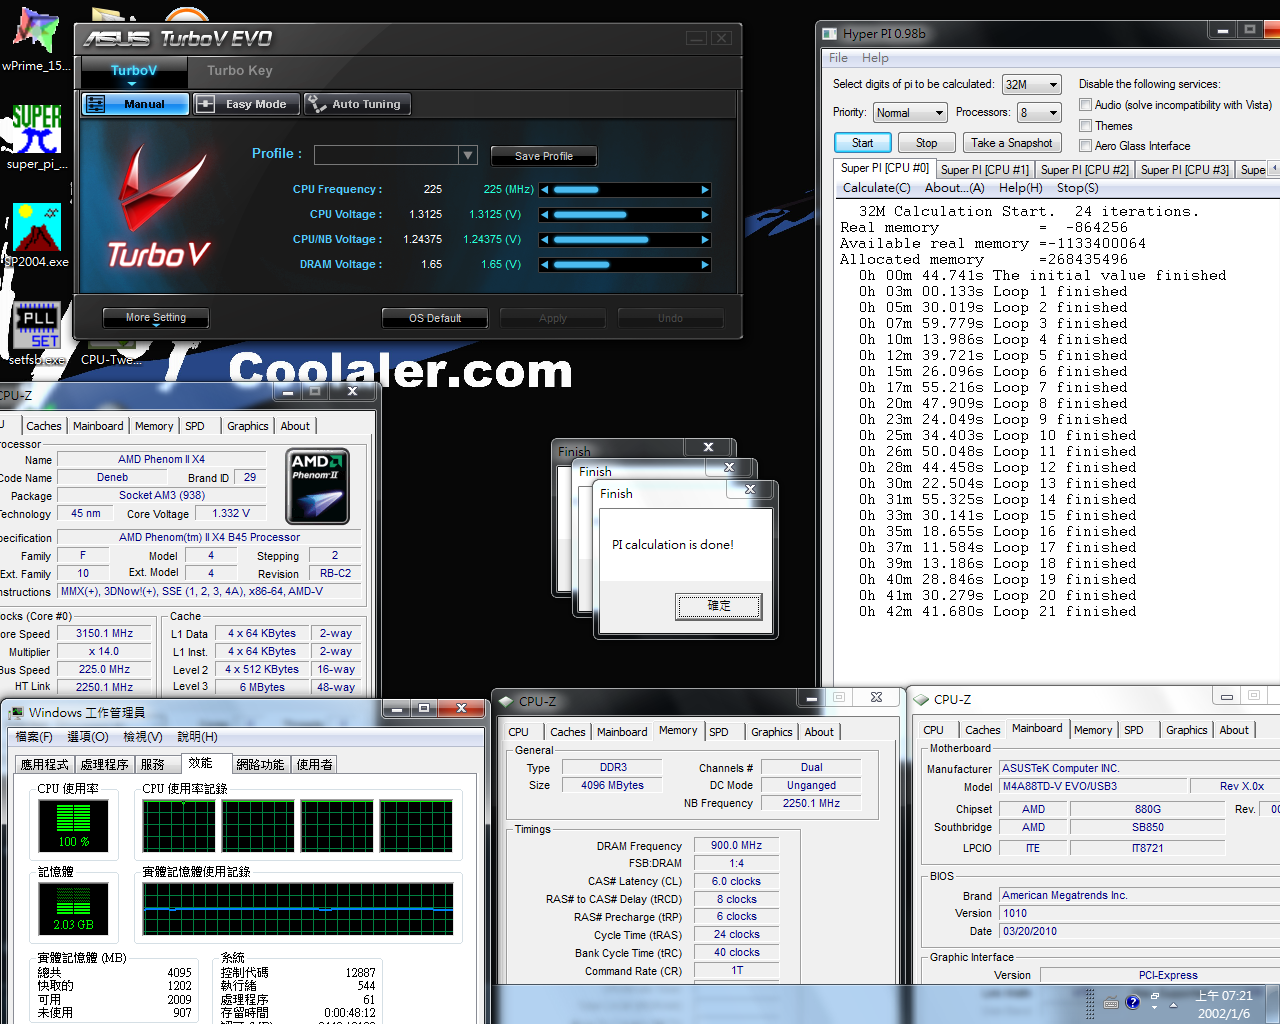Screen dimensions: 1280x1024
Task: Decrease CPU Frequency with left arrow
Action: [545, 189]
